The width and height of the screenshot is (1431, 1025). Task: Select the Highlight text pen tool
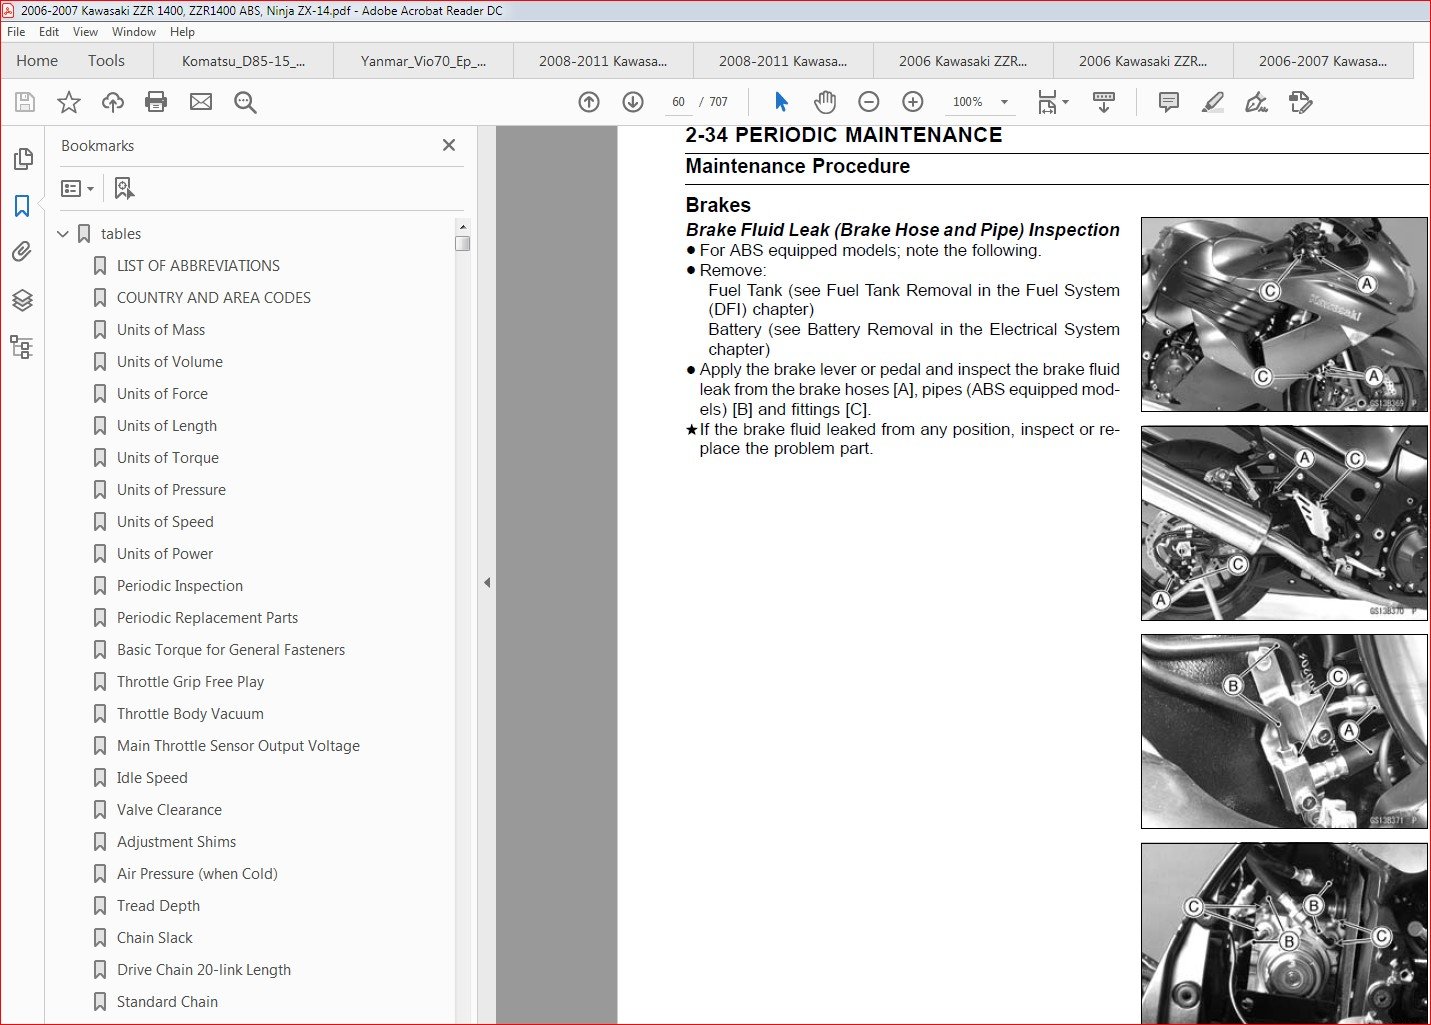[1213, 102]
